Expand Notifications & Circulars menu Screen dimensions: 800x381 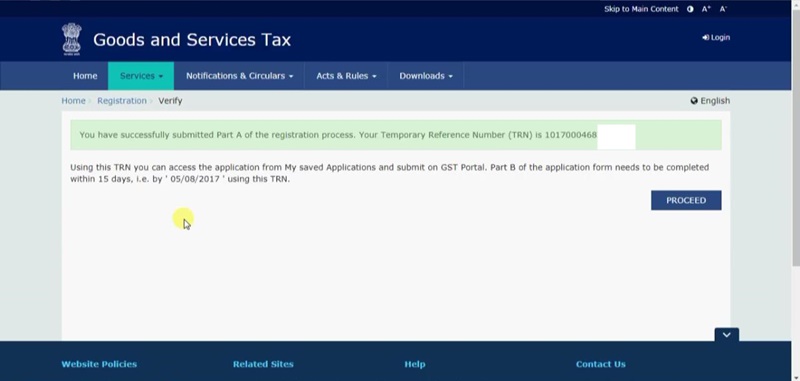coord(239,76)
